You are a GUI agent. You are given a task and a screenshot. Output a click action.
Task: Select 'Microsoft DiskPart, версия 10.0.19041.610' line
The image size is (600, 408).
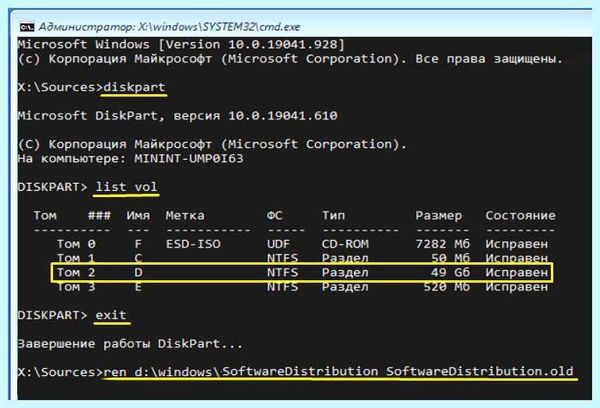click(x=178, y=116)
